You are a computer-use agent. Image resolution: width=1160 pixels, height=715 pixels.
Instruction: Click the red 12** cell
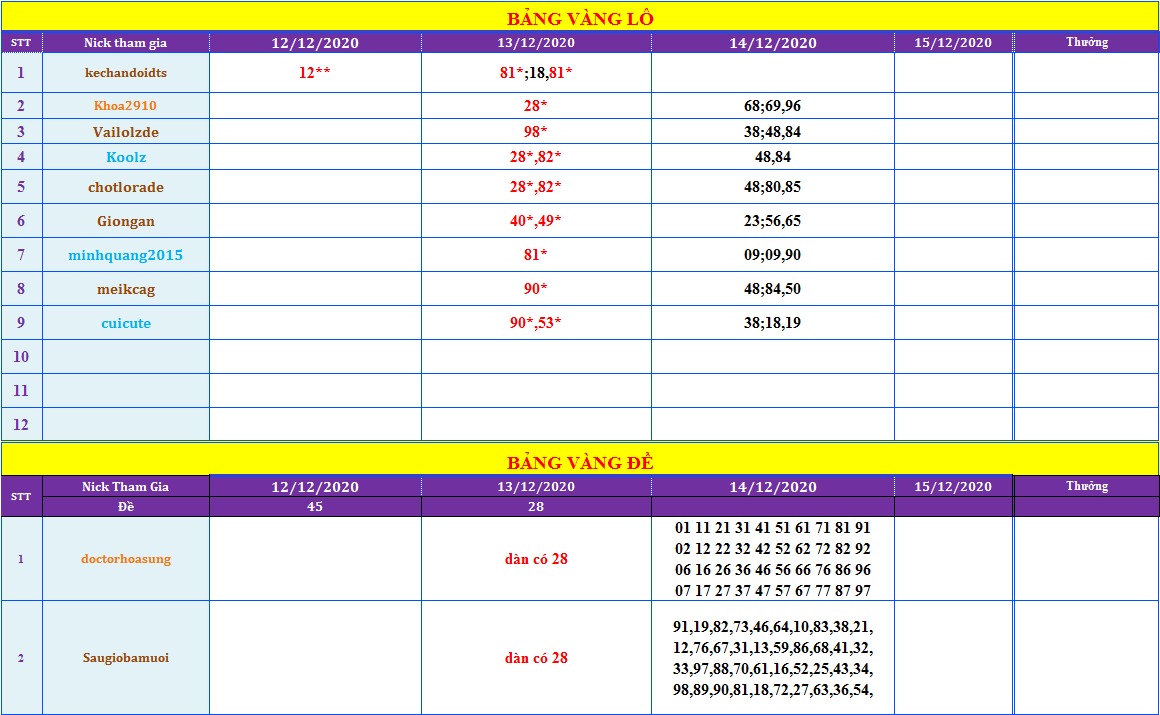pos(315,73)
